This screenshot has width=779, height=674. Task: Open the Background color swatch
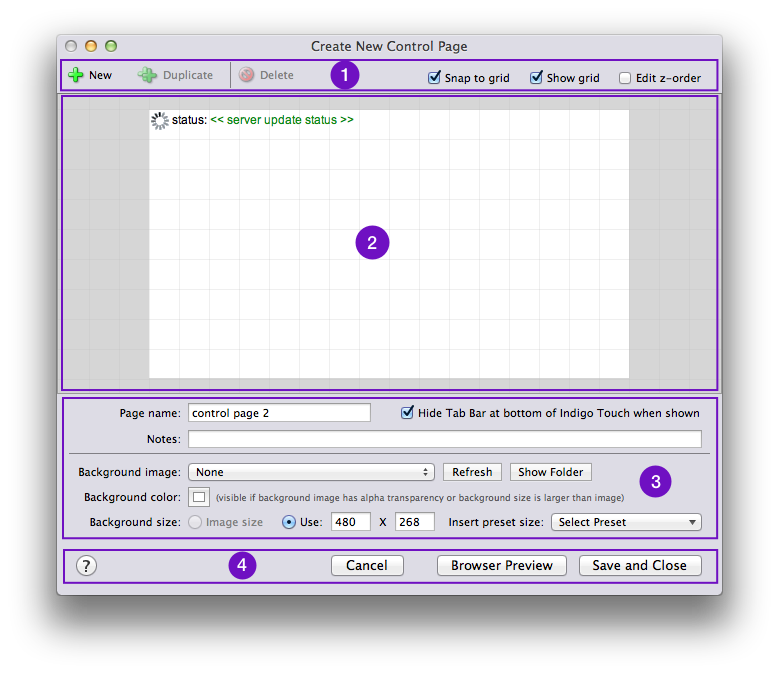199,497
